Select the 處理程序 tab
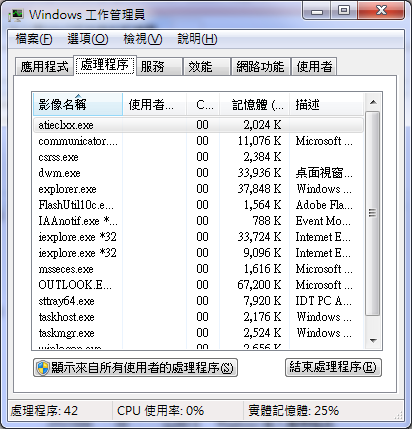 (104, 65)
